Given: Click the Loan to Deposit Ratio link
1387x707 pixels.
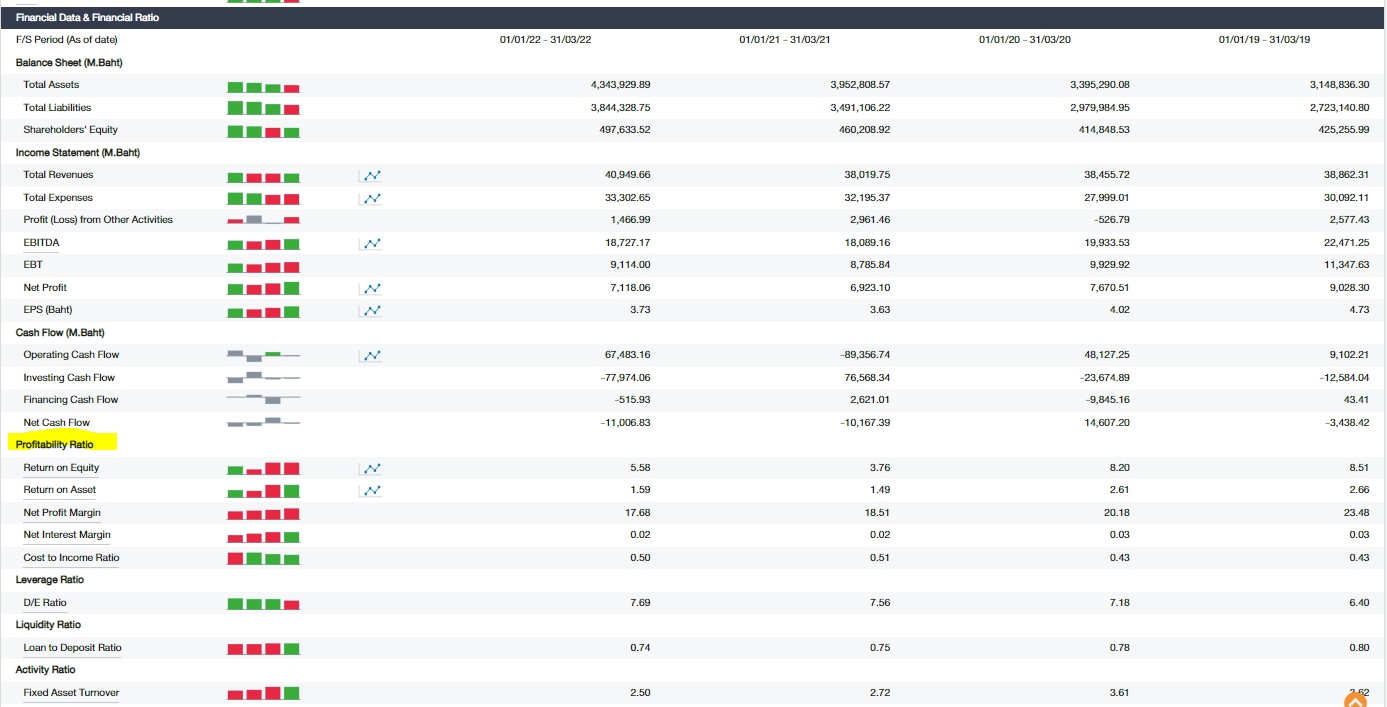Looking at the screenshot, I should click(x=70, y=647).
